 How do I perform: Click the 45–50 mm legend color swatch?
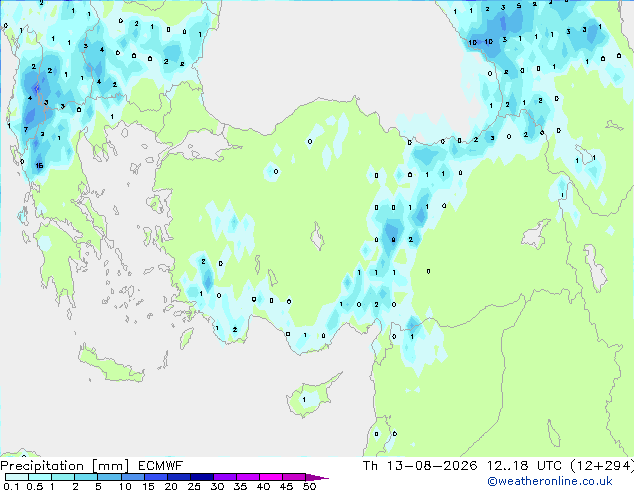[x=294, y=477]
